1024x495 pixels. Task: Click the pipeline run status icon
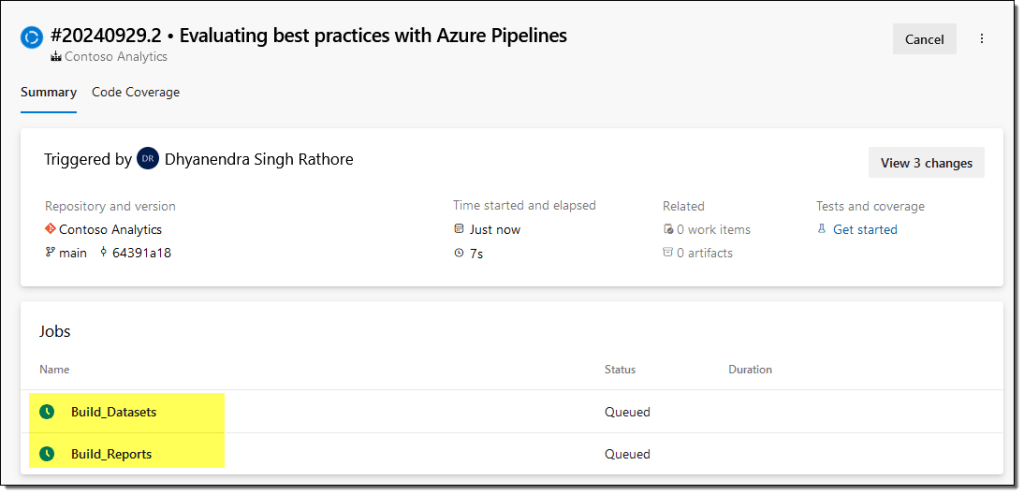[x=31, y=38]
